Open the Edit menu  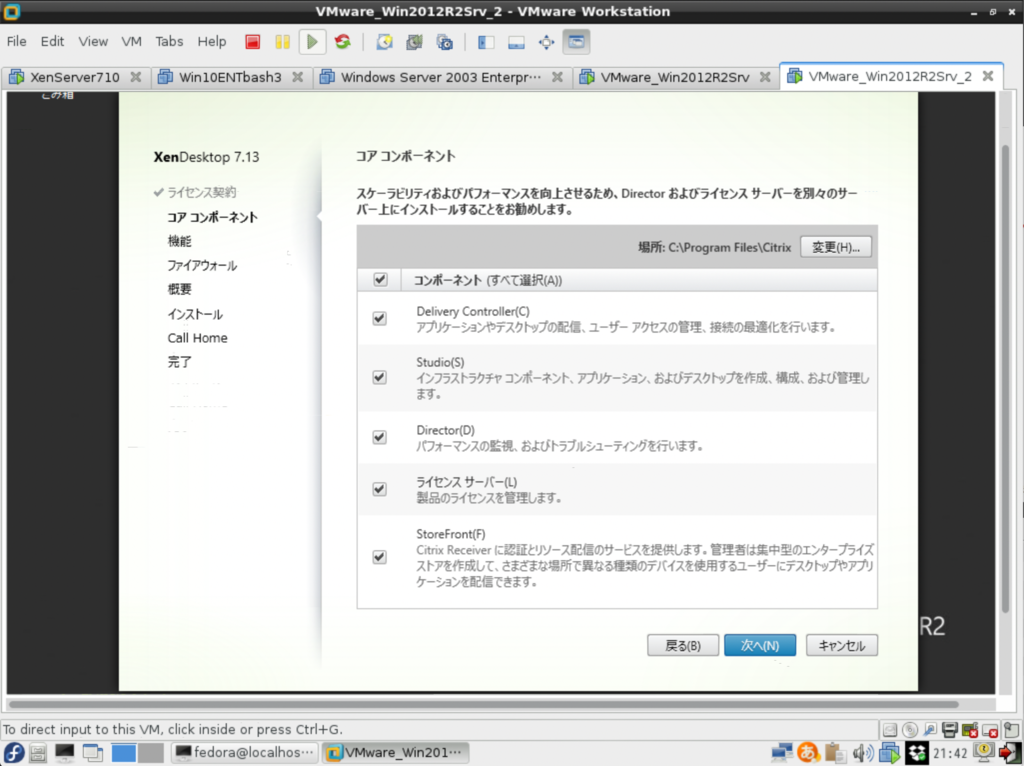(52, 41)
